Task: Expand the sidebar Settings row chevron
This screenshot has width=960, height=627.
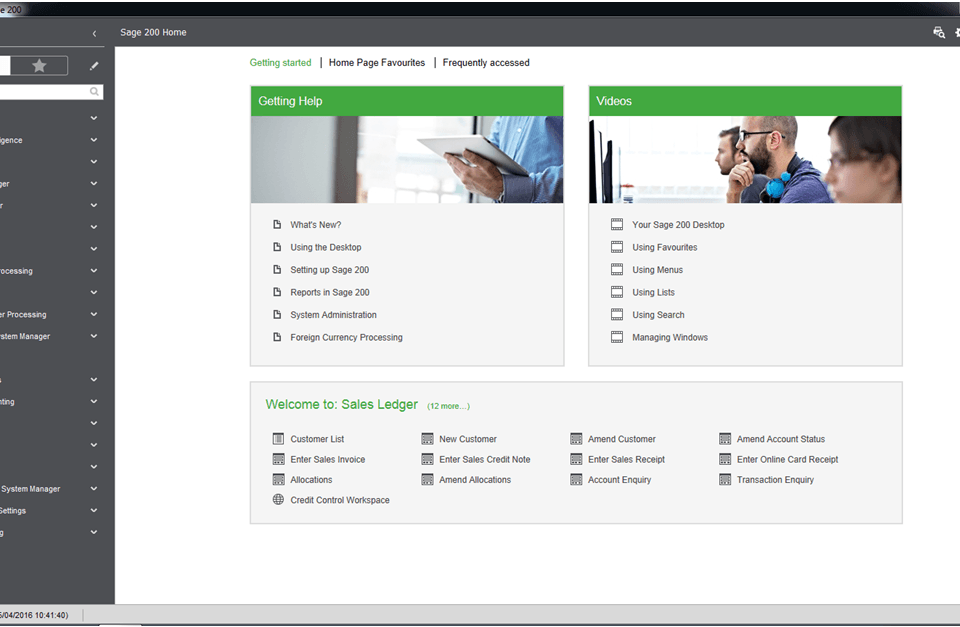Action: 94,510
